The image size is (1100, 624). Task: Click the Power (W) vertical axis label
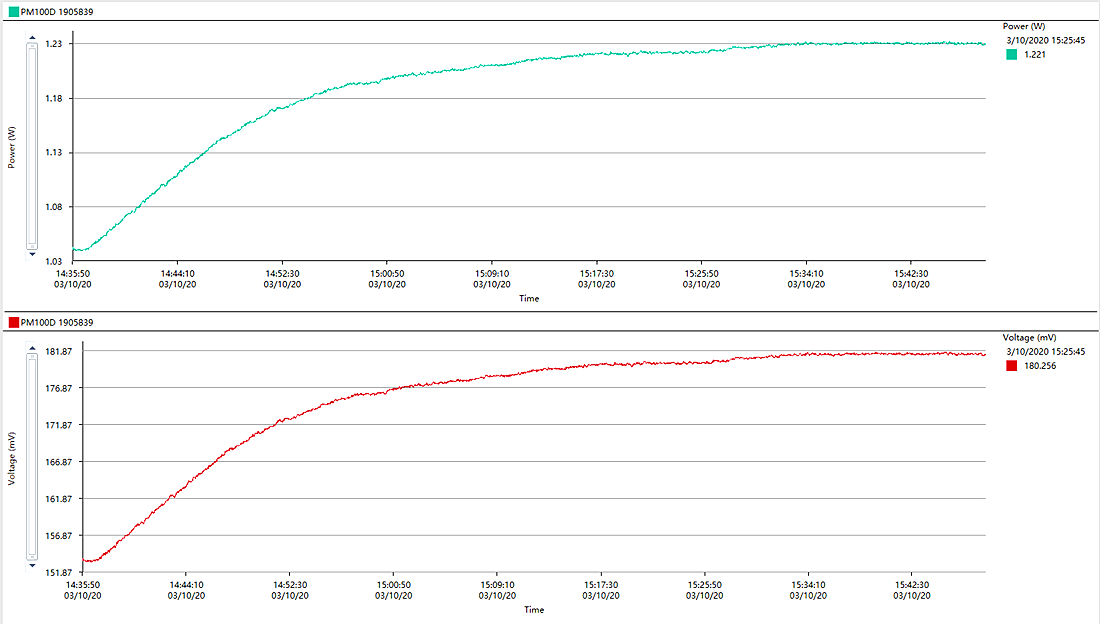[x=12, y=147]
